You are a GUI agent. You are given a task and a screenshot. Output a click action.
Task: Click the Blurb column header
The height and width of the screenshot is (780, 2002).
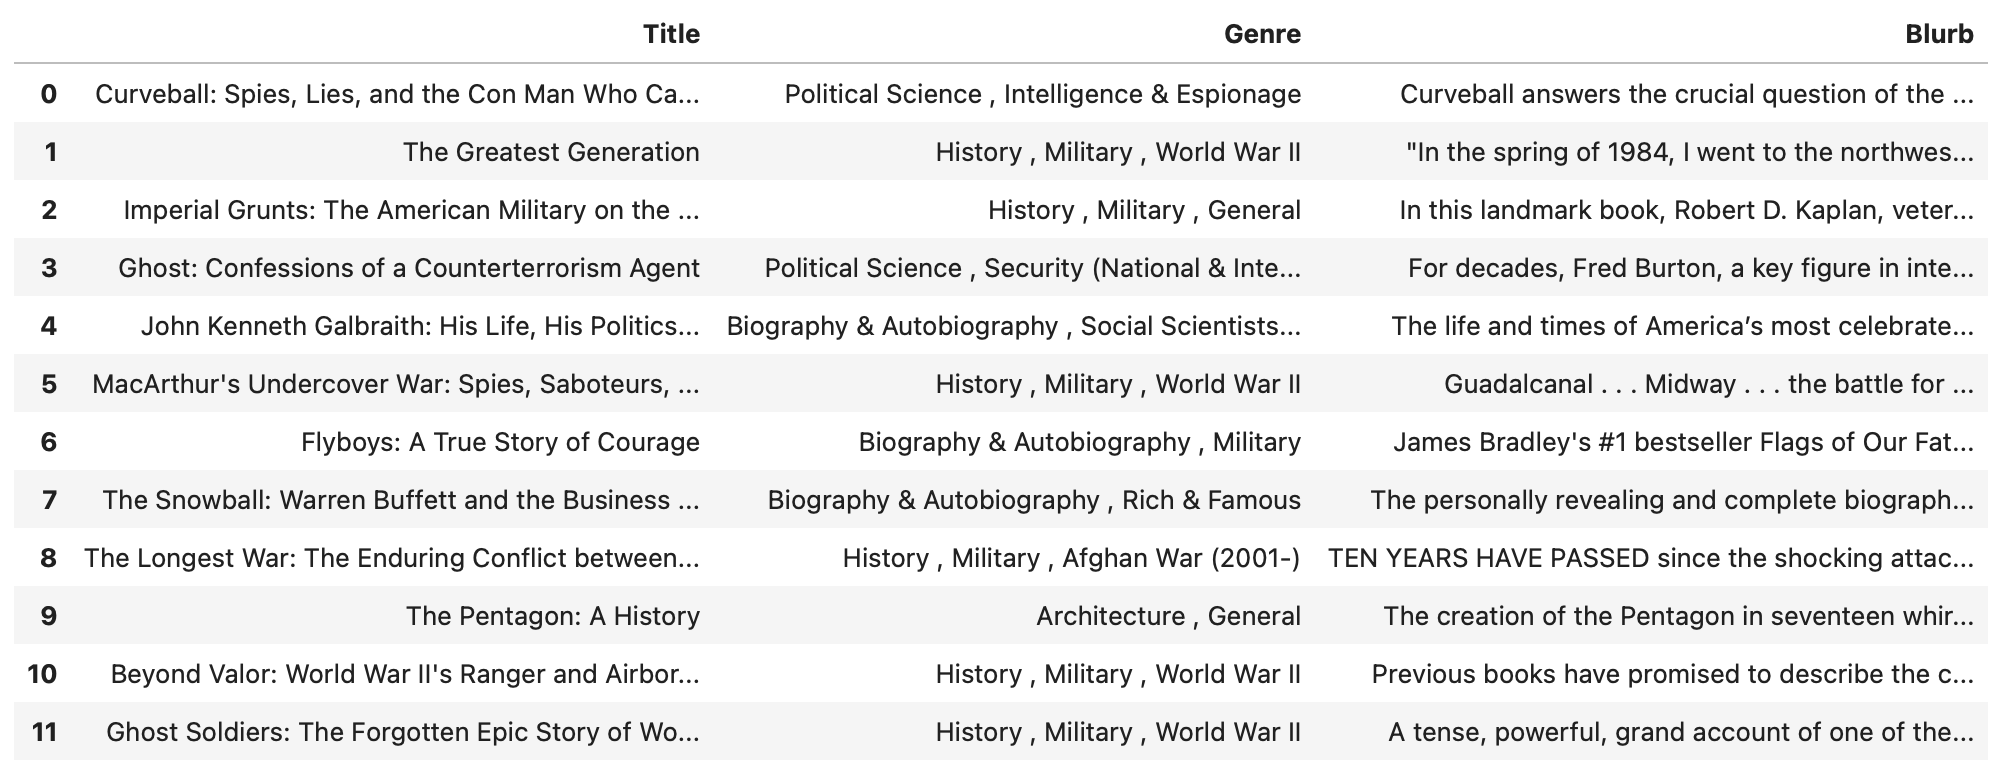point(1938,34)
